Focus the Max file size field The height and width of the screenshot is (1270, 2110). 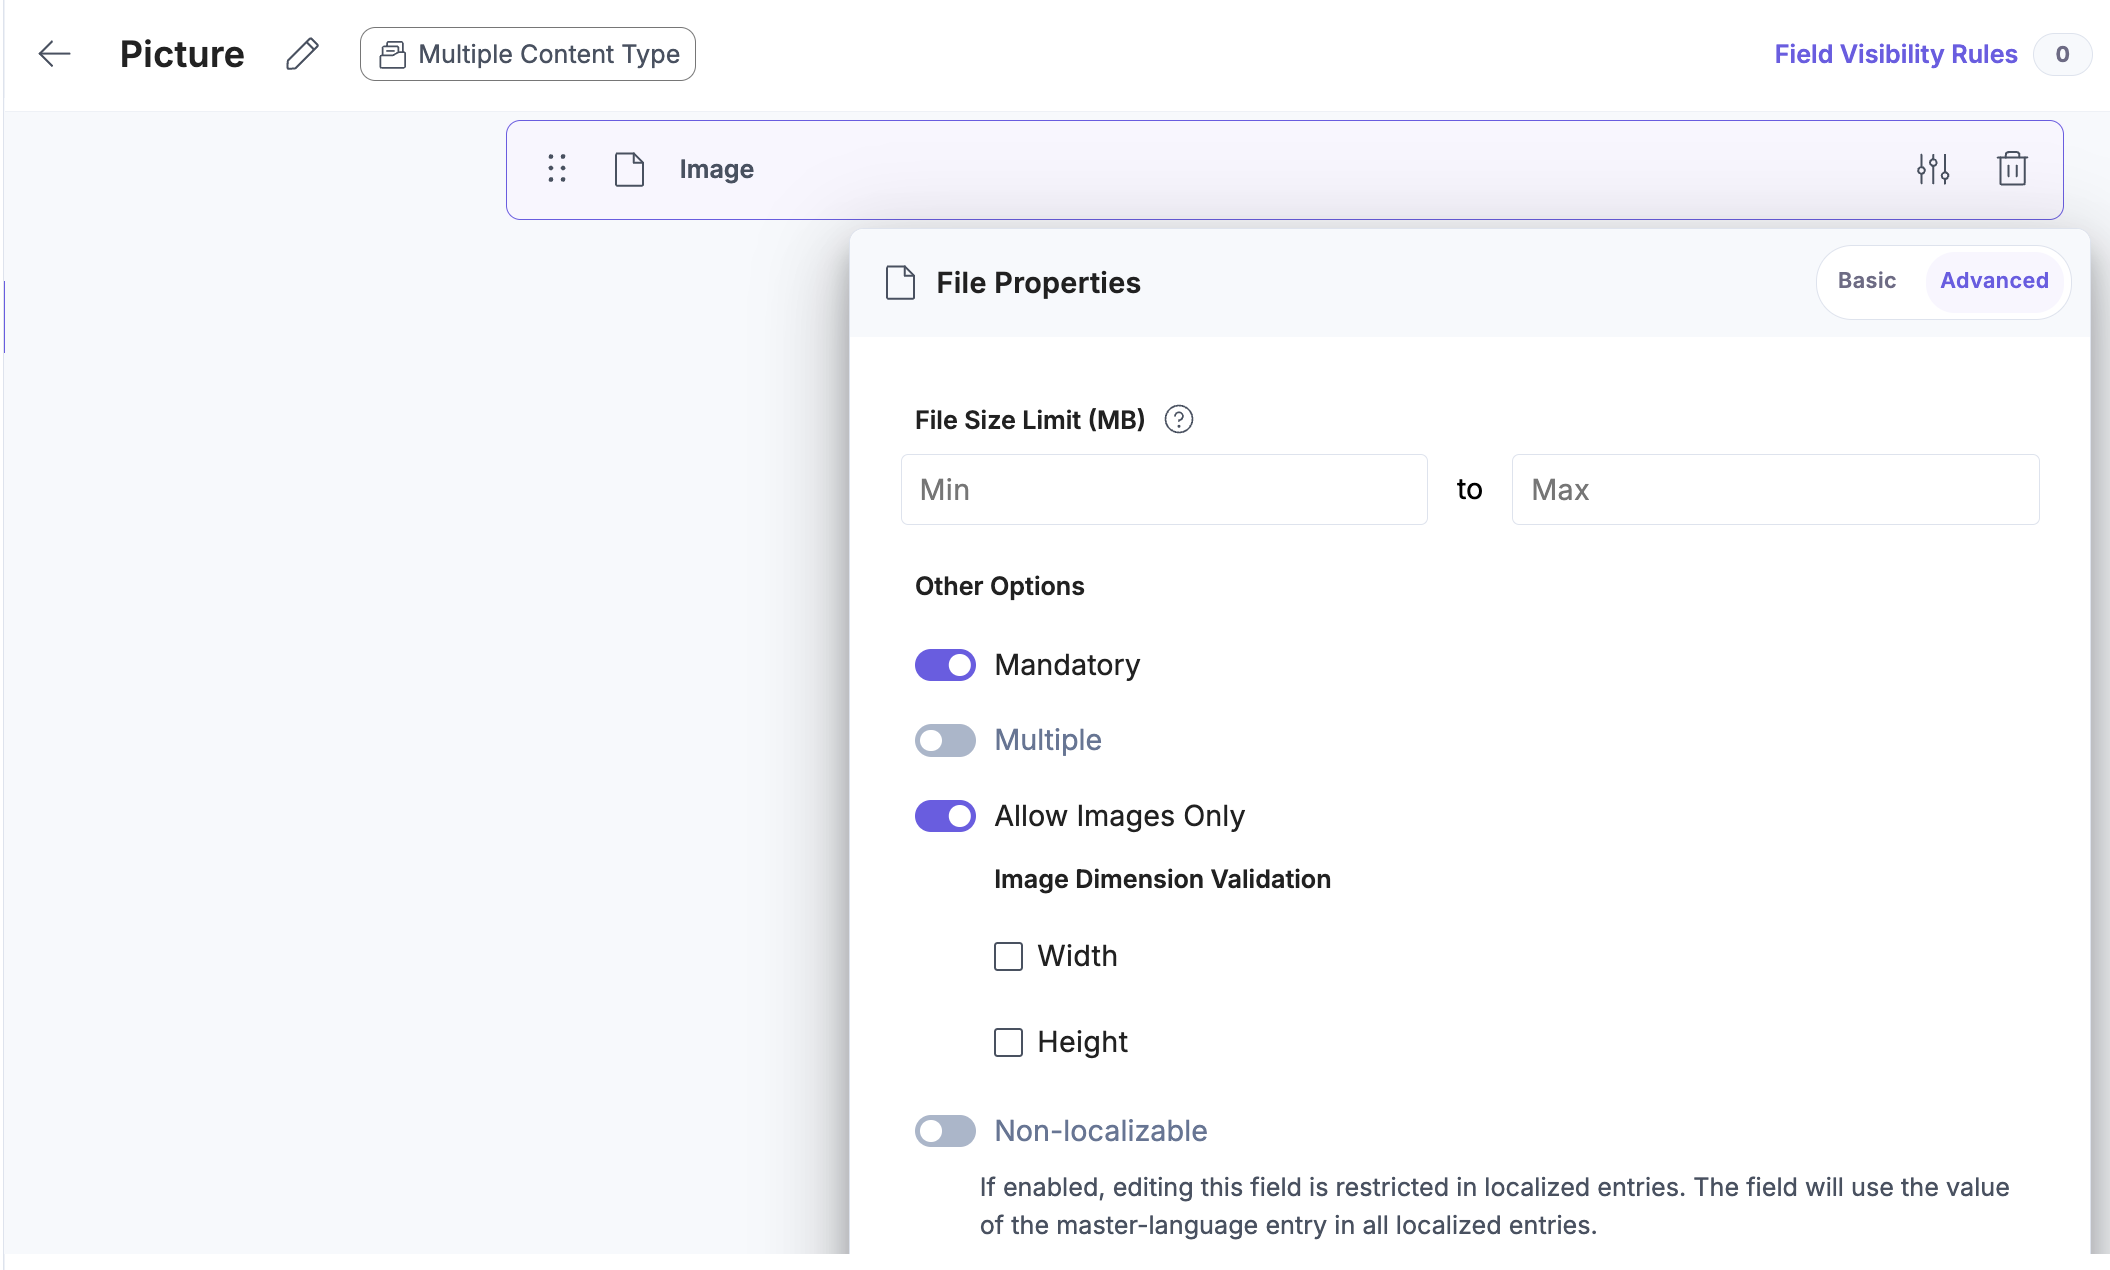click(1775, 489)
